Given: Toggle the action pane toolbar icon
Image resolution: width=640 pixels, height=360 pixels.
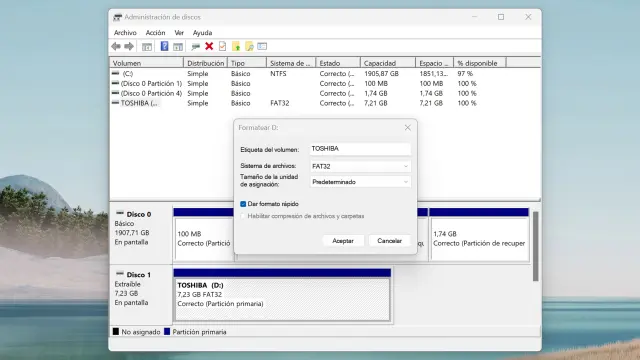Looking at the screenshot, I should (x=178, y=47).
